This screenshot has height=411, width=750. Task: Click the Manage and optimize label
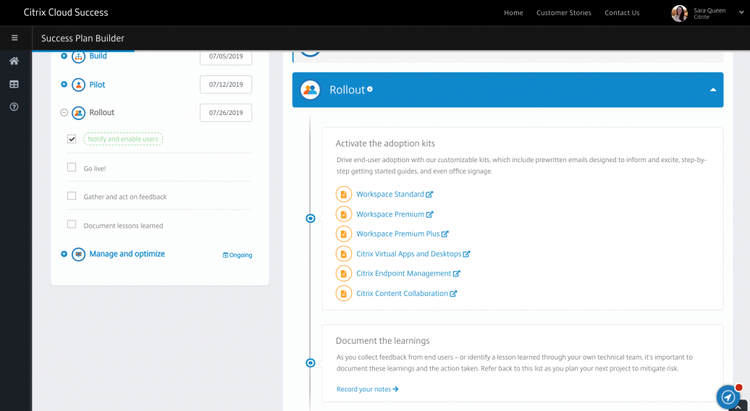[x=127, y=254]
